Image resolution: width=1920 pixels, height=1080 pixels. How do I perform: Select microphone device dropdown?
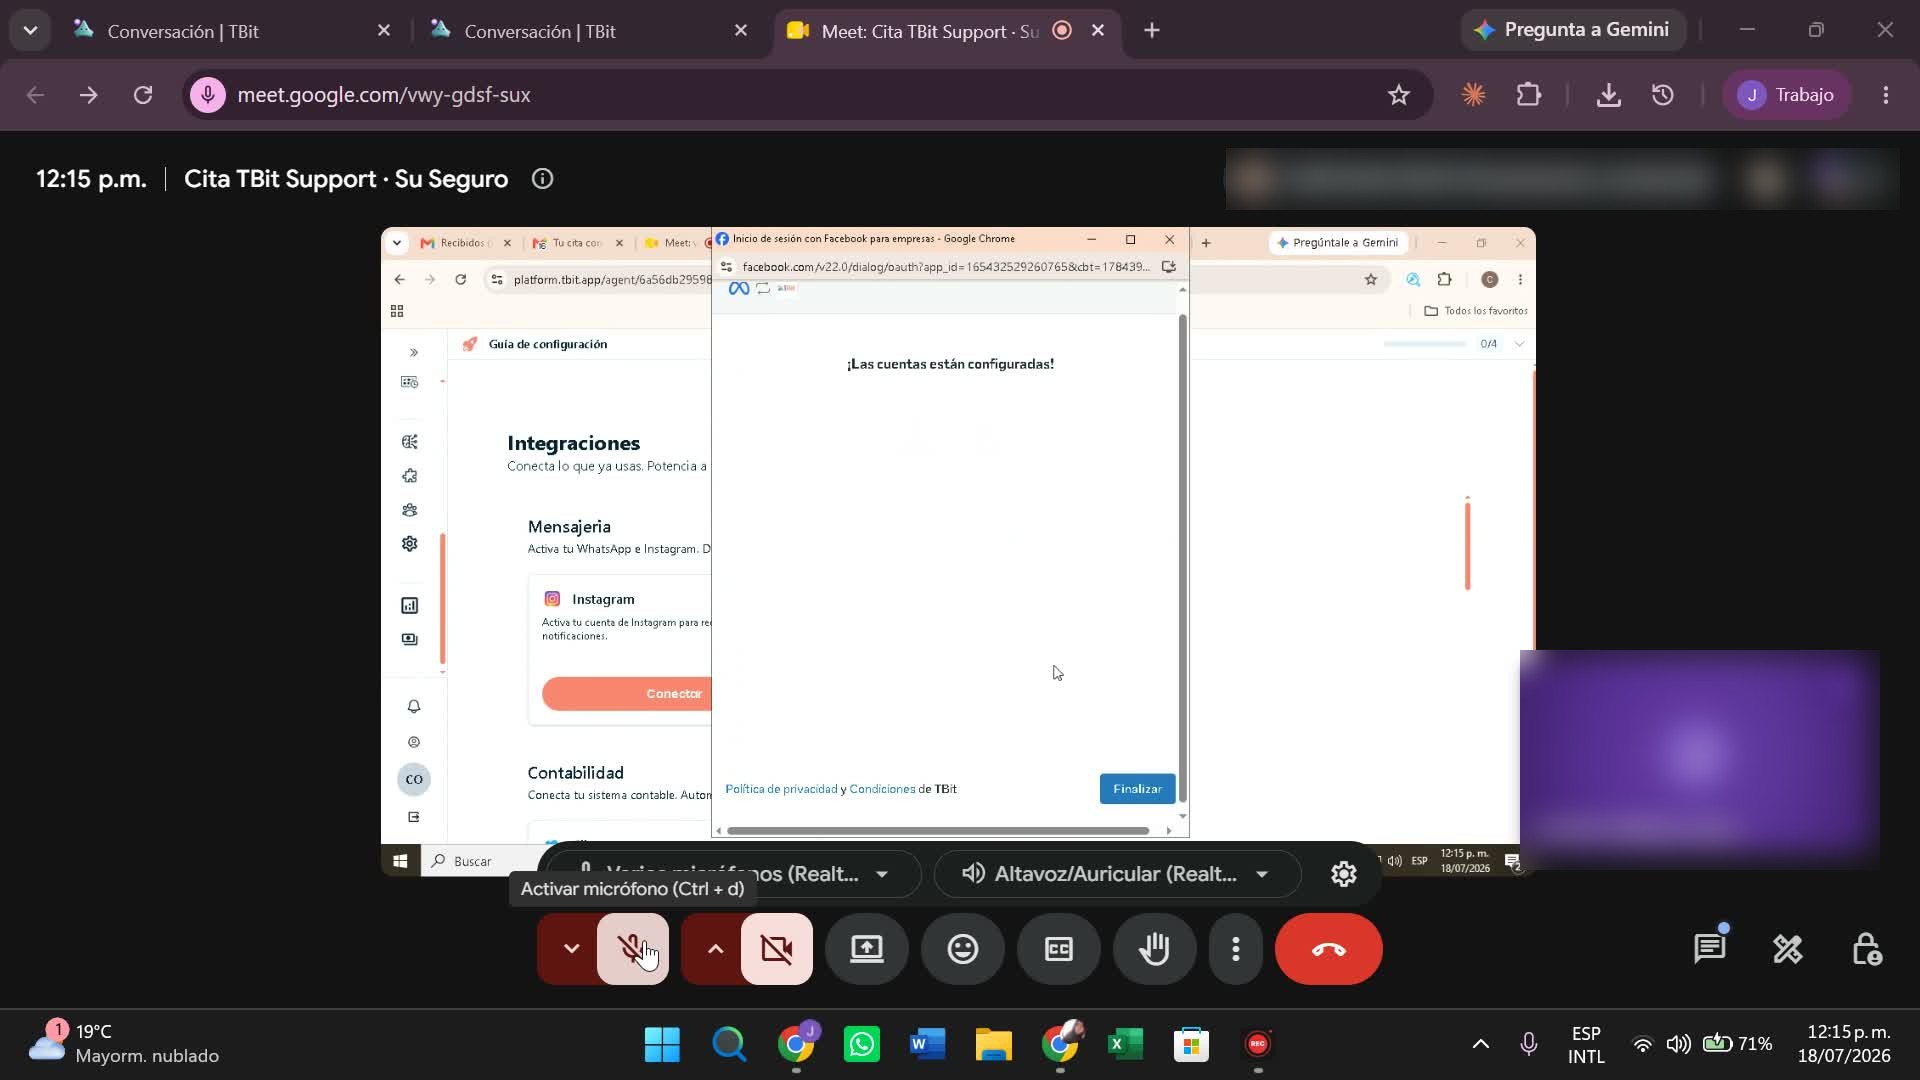click(x=735, y=874)
